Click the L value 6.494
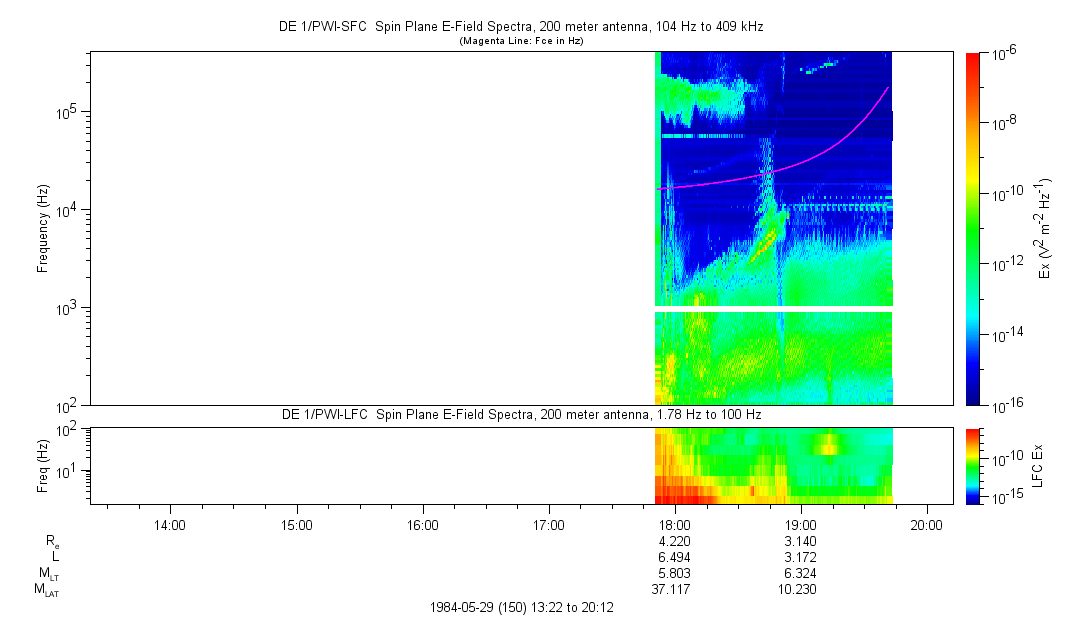This screenshot has height=620, width=1083. click(675, 557)
